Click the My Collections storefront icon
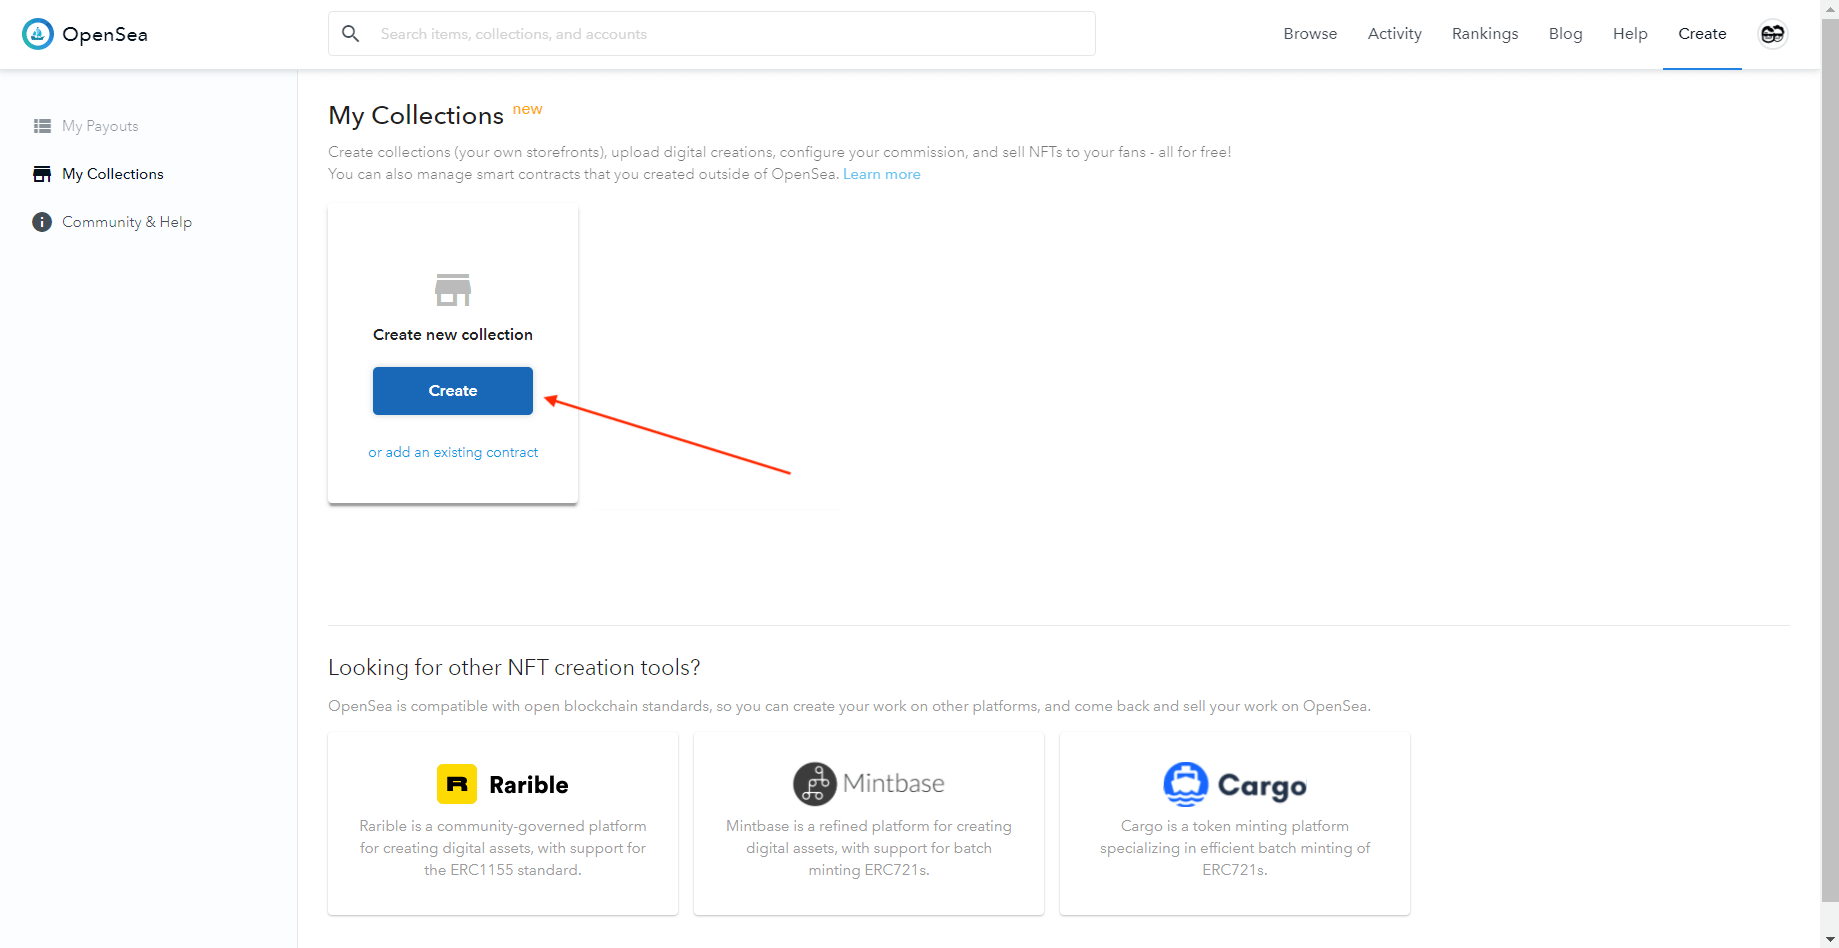 (x=42, y=174)
